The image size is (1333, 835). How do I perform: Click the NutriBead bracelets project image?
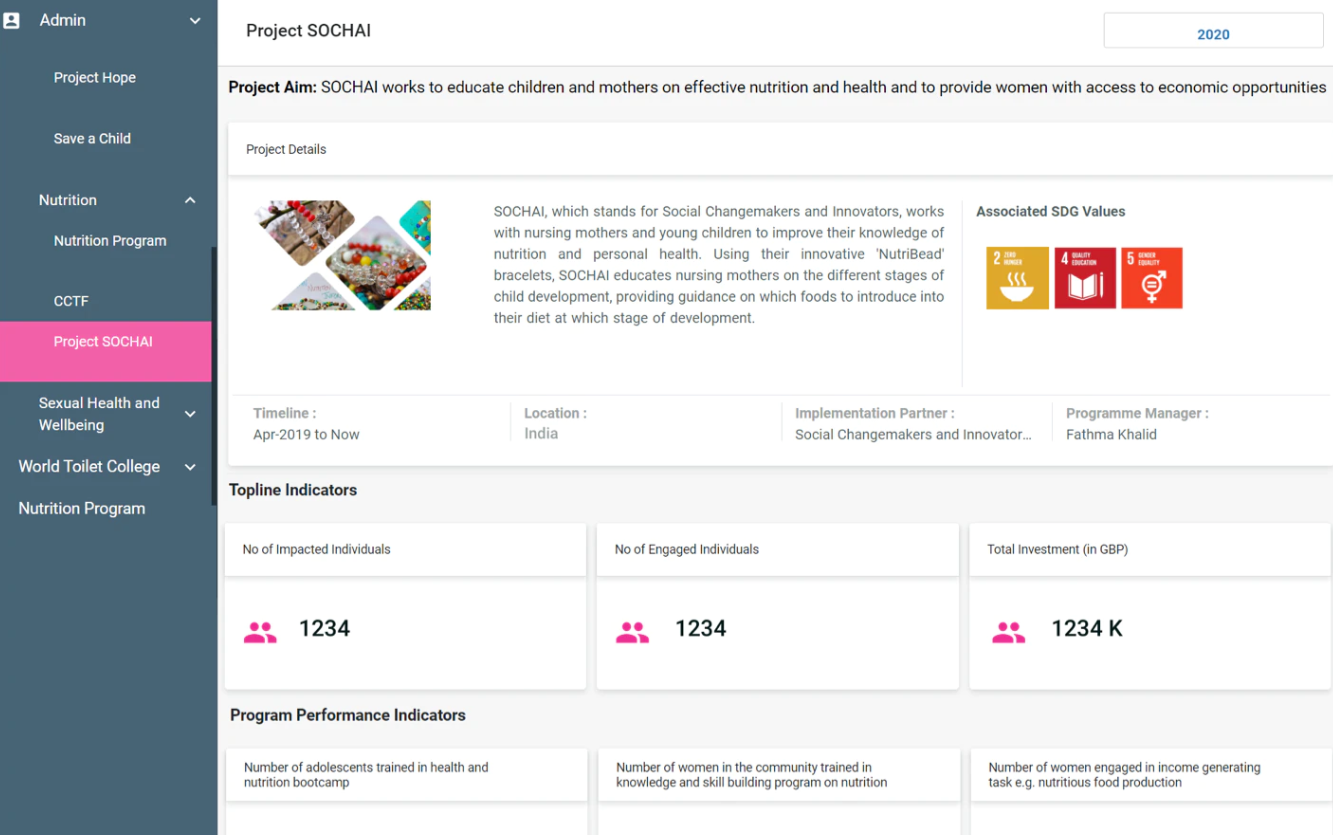(343, 255)
